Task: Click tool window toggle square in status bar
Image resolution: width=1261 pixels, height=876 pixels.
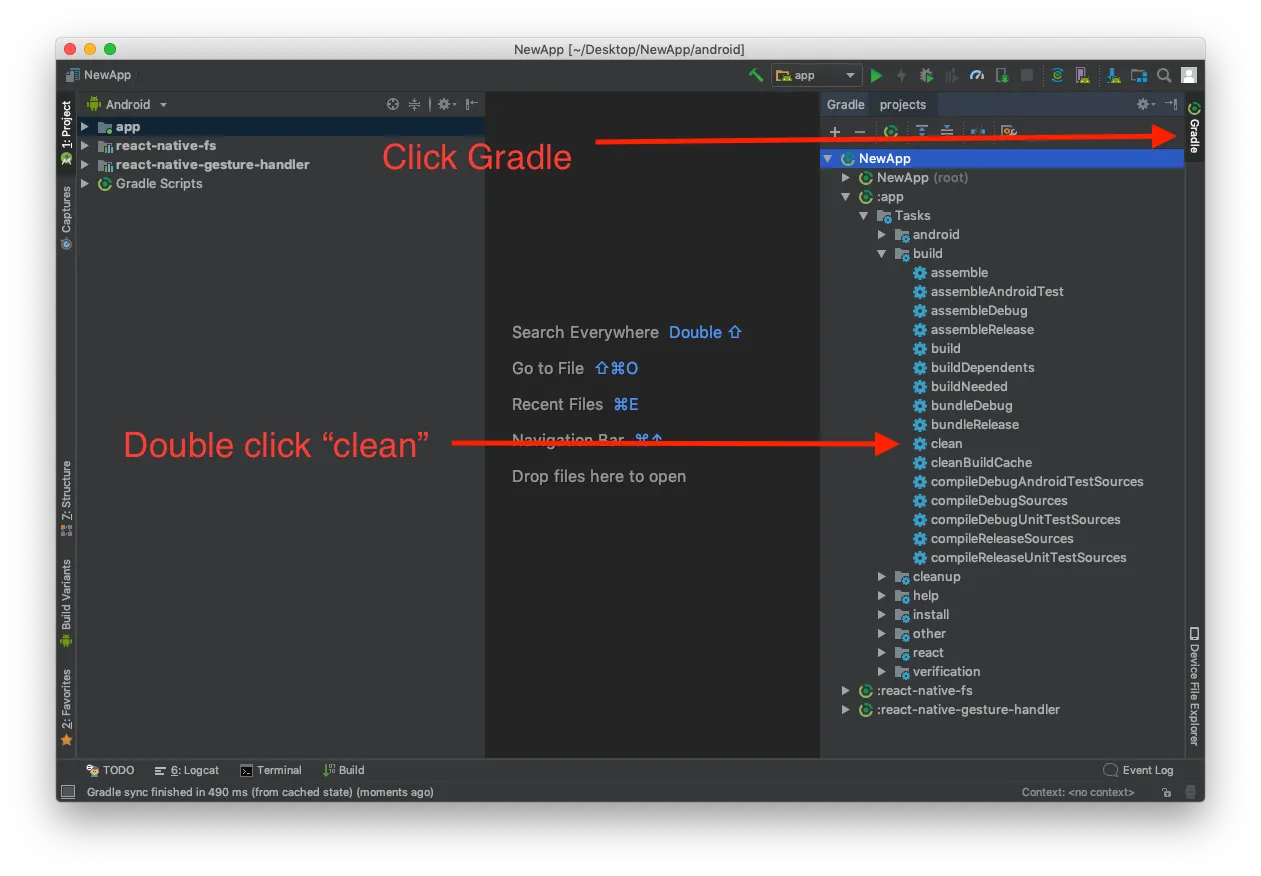Action: pyautogui.click(x=68, y=792)
